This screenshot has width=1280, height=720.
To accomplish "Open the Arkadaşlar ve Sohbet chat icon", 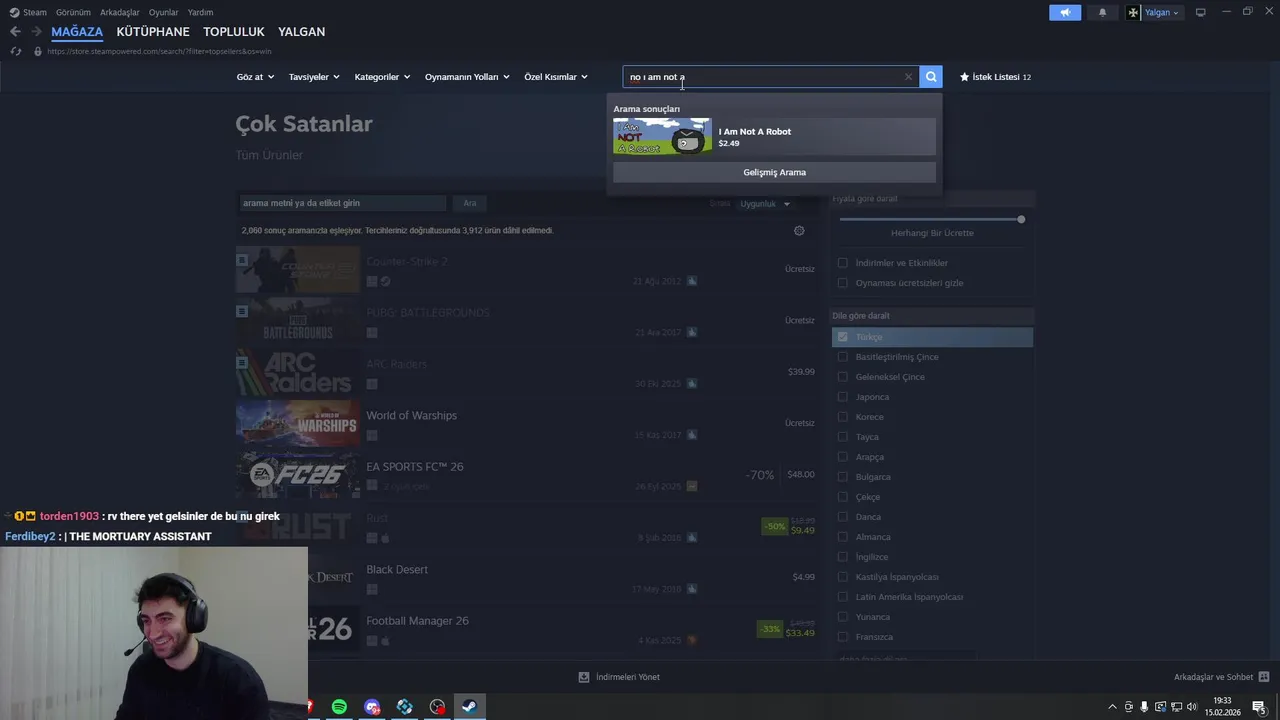I will (x=1264, y=677).
